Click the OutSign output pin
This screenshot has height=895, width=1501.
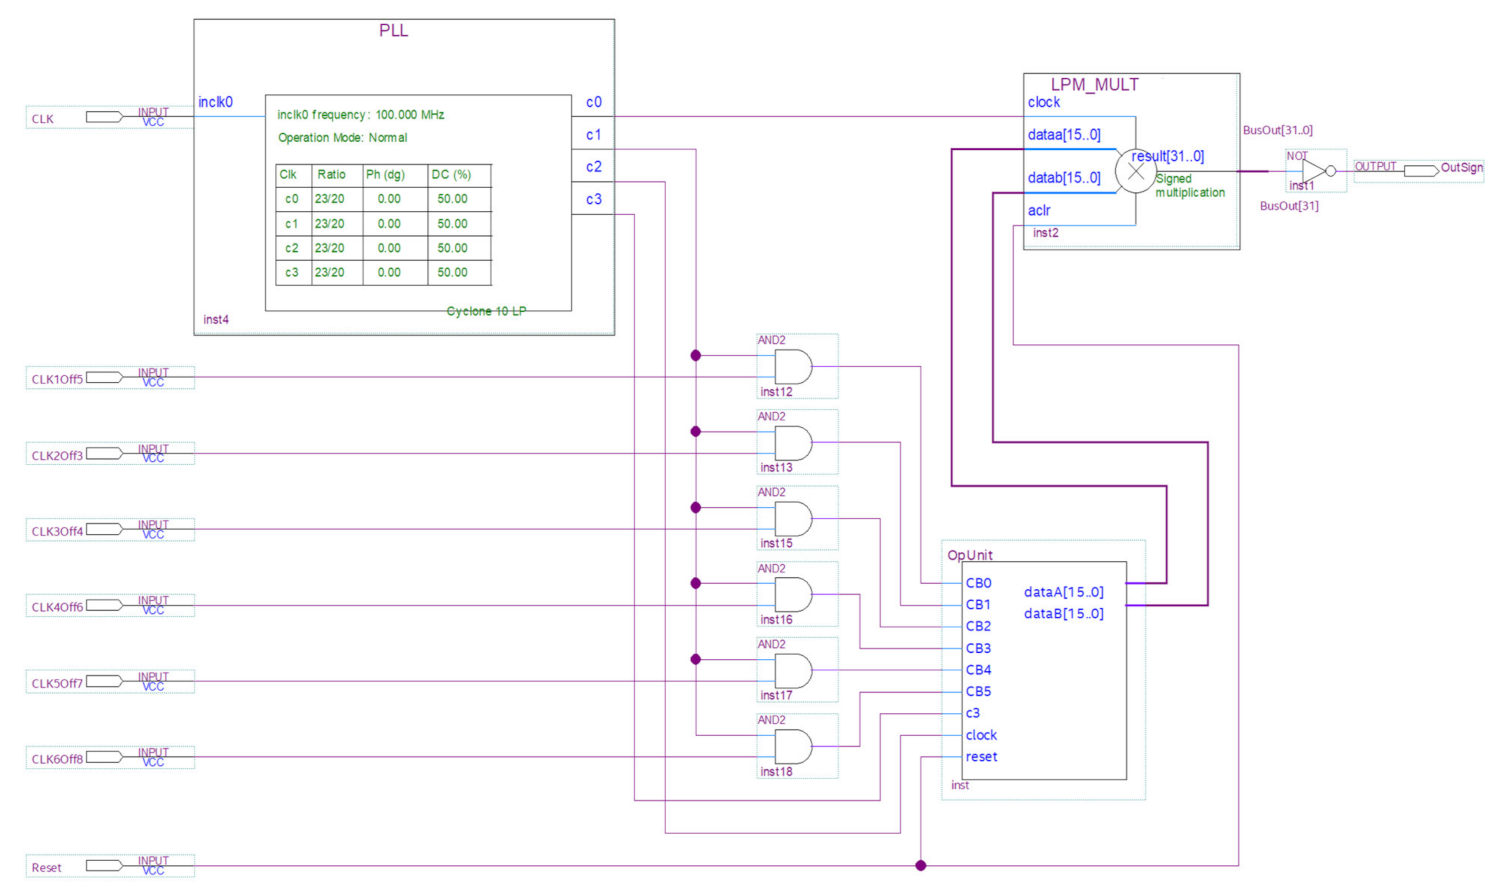coord(1422,170)
